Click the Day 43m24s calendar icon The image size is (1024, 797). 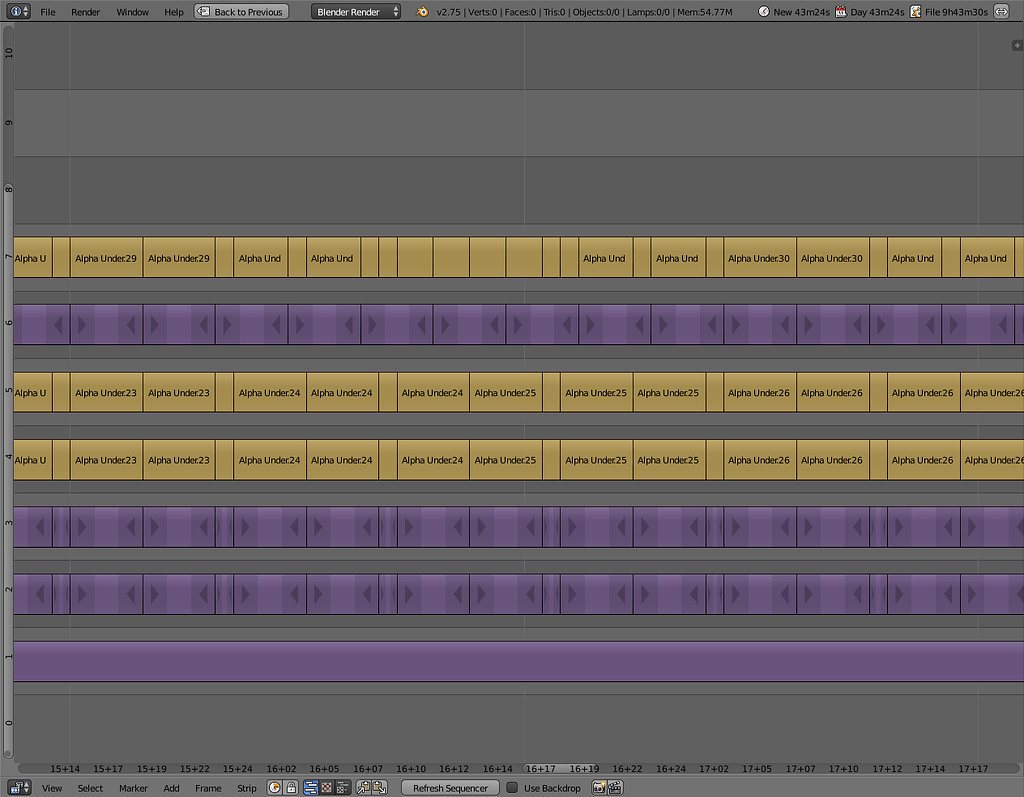tap(841, 12)
